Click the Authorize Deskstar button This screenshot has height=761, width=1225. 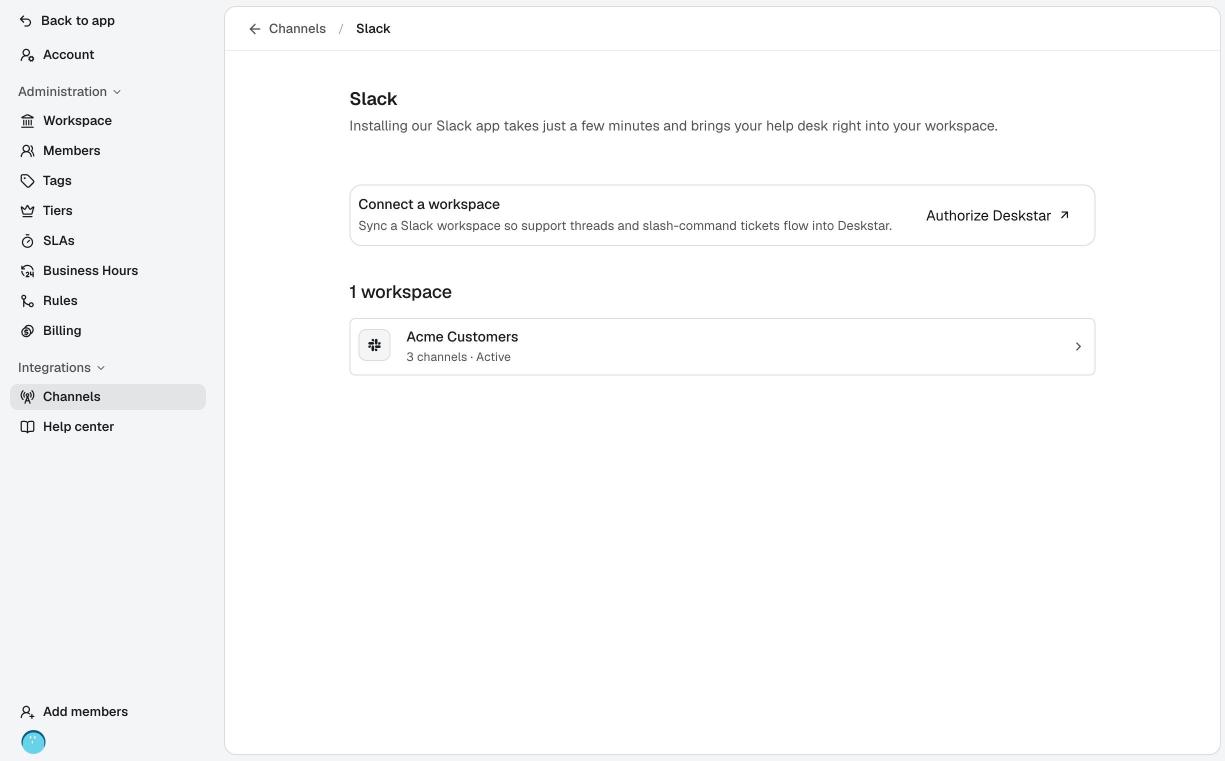click(998, 215)
